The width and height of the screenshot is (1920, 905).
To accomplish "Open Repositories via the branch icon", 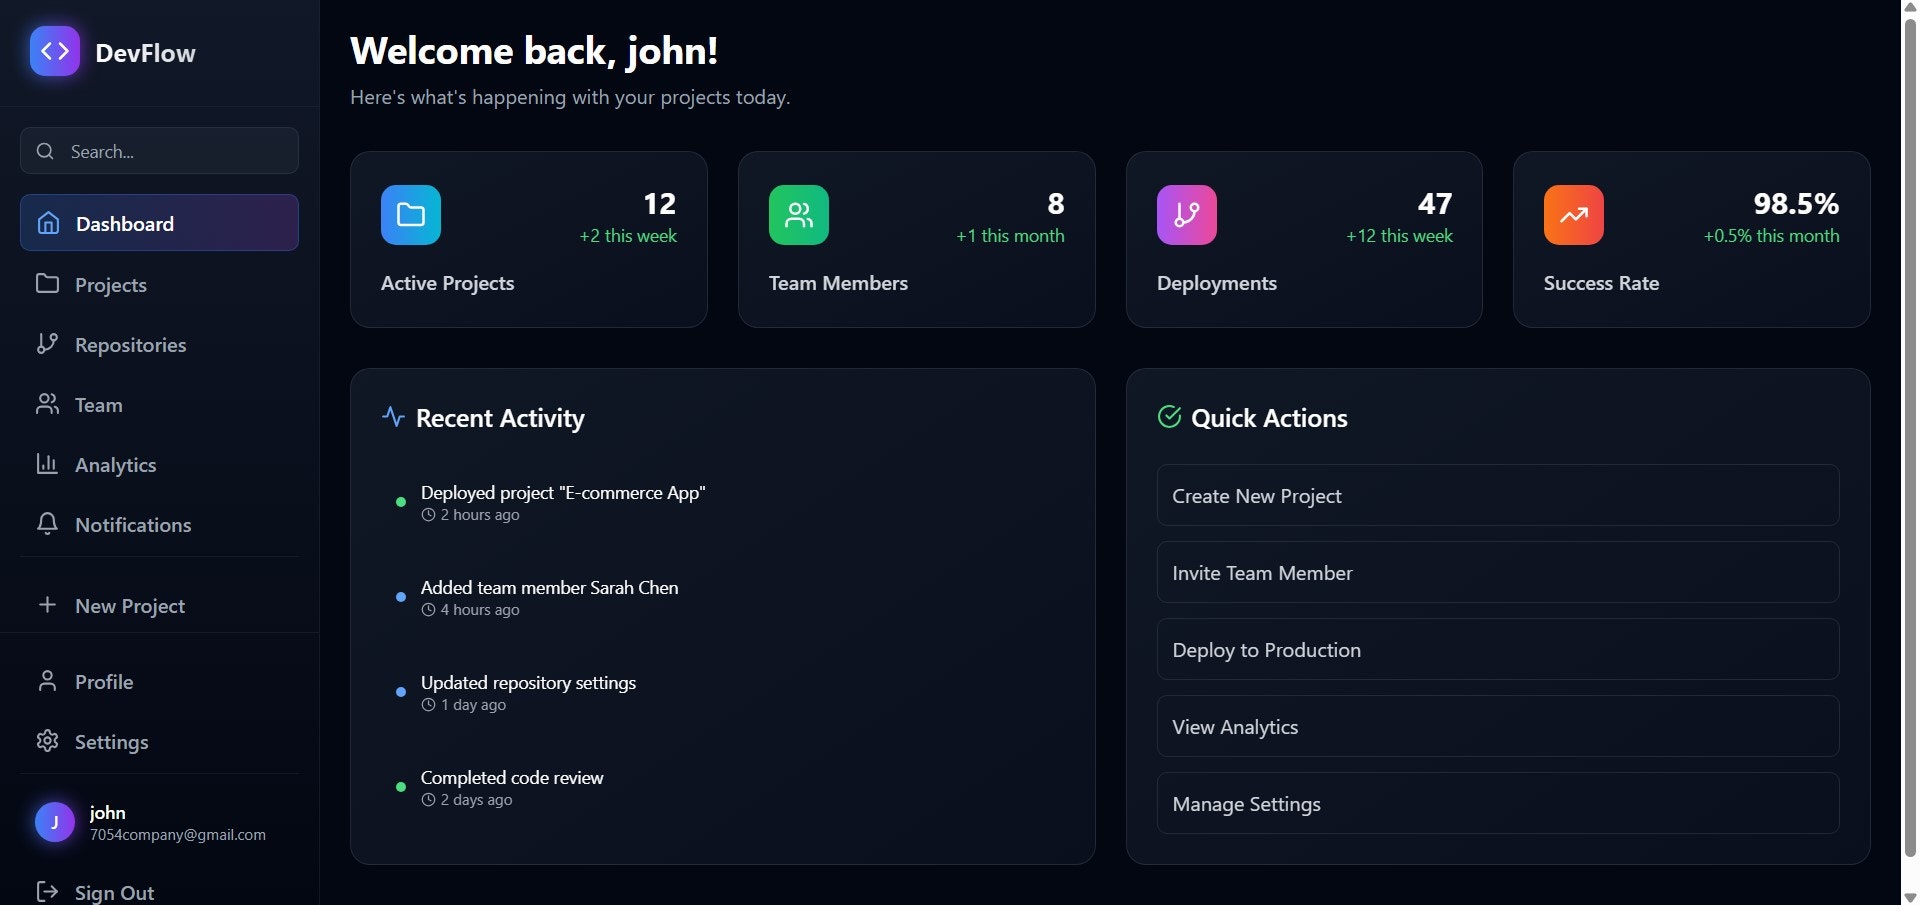I will tap(47, 344).
